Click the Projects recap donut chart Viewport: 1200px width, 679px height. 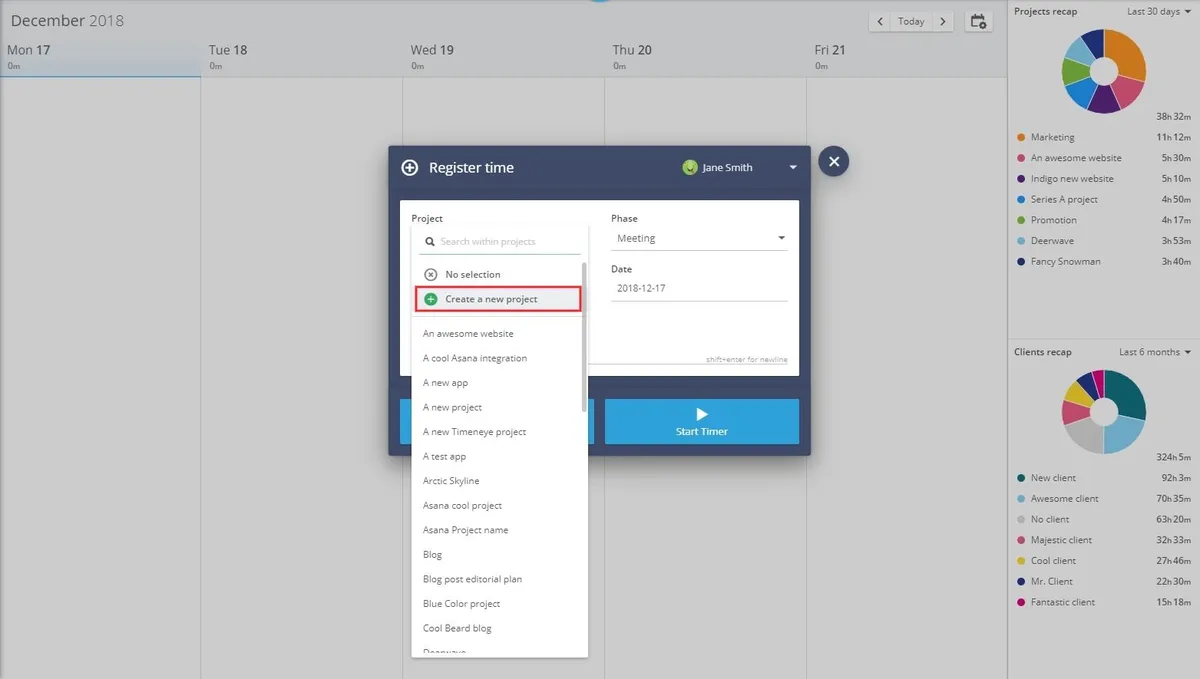pyautogui.click(x=1103, y=71)
